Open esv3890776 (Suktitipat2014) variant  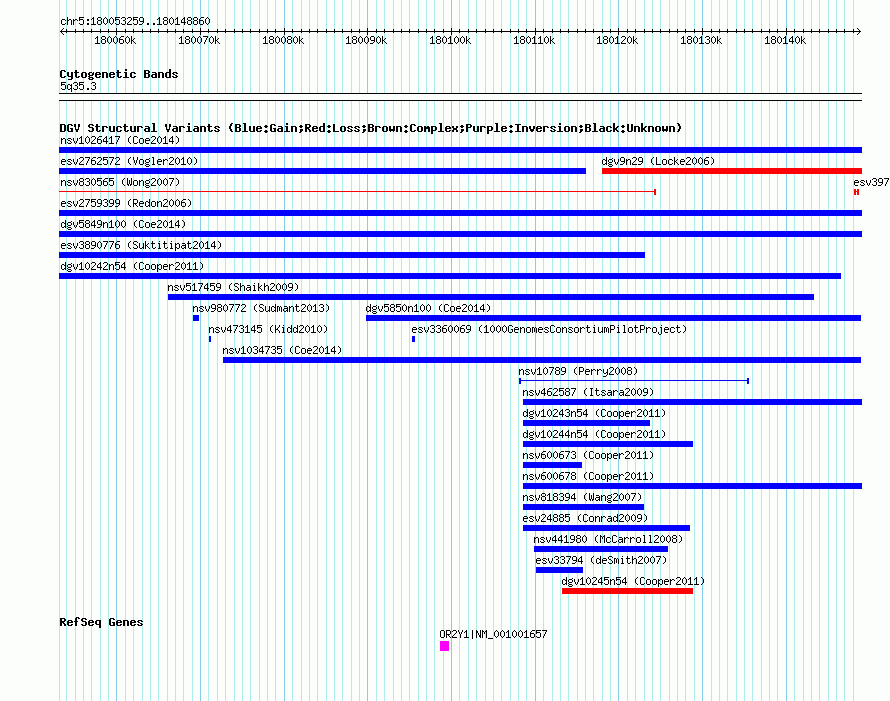click(x=141, y=245)
